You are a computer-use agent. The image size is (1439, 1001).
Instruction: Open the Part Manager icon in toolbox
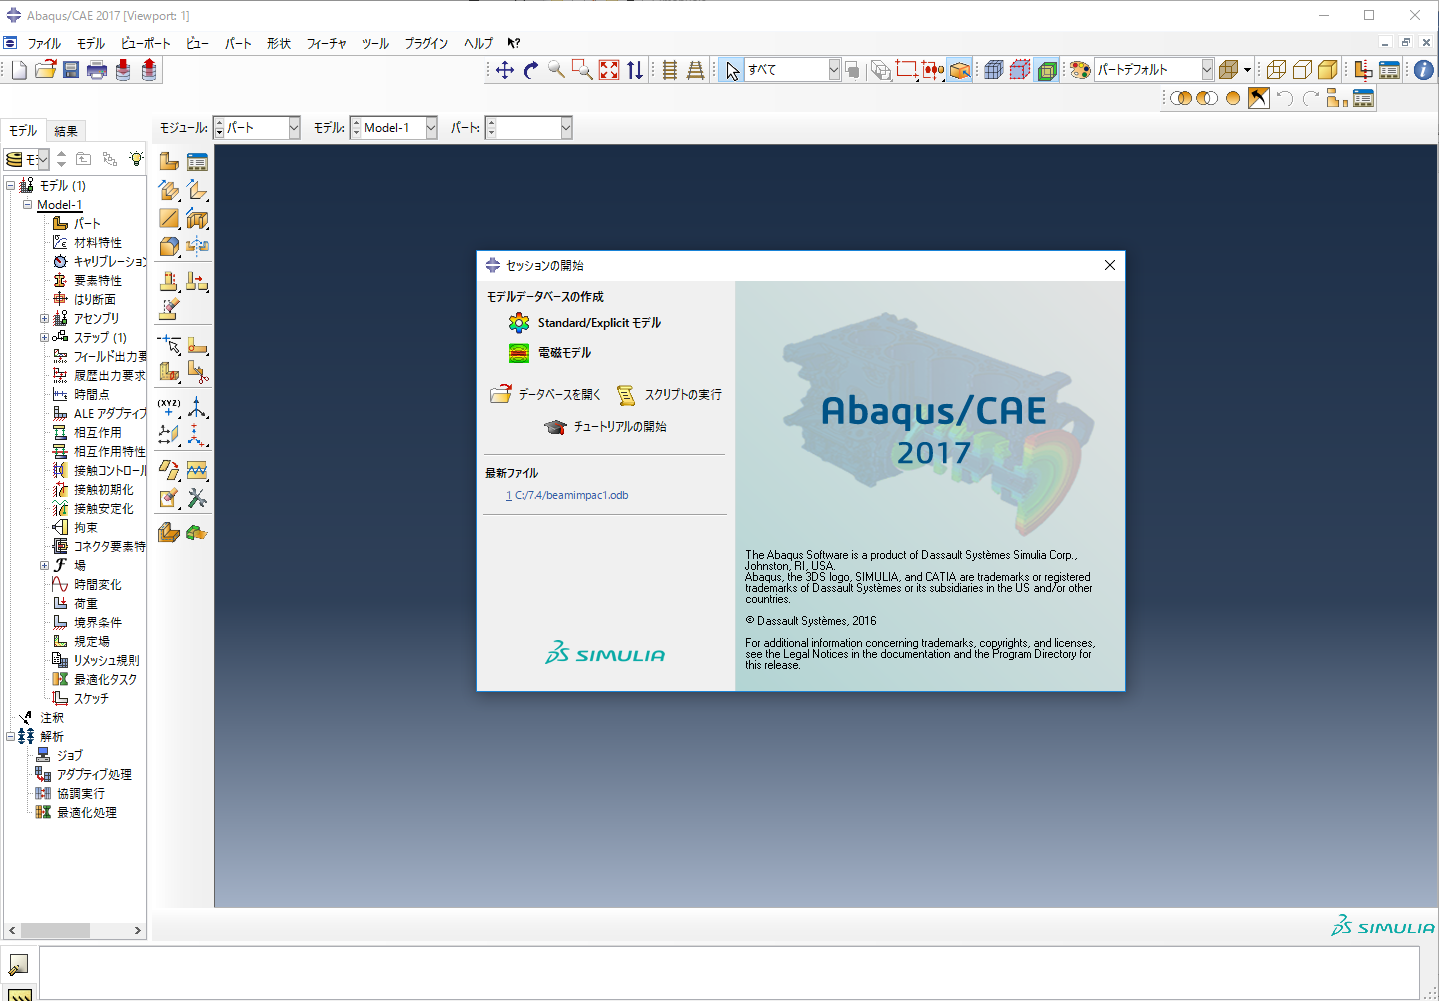[x=197, y=161]
